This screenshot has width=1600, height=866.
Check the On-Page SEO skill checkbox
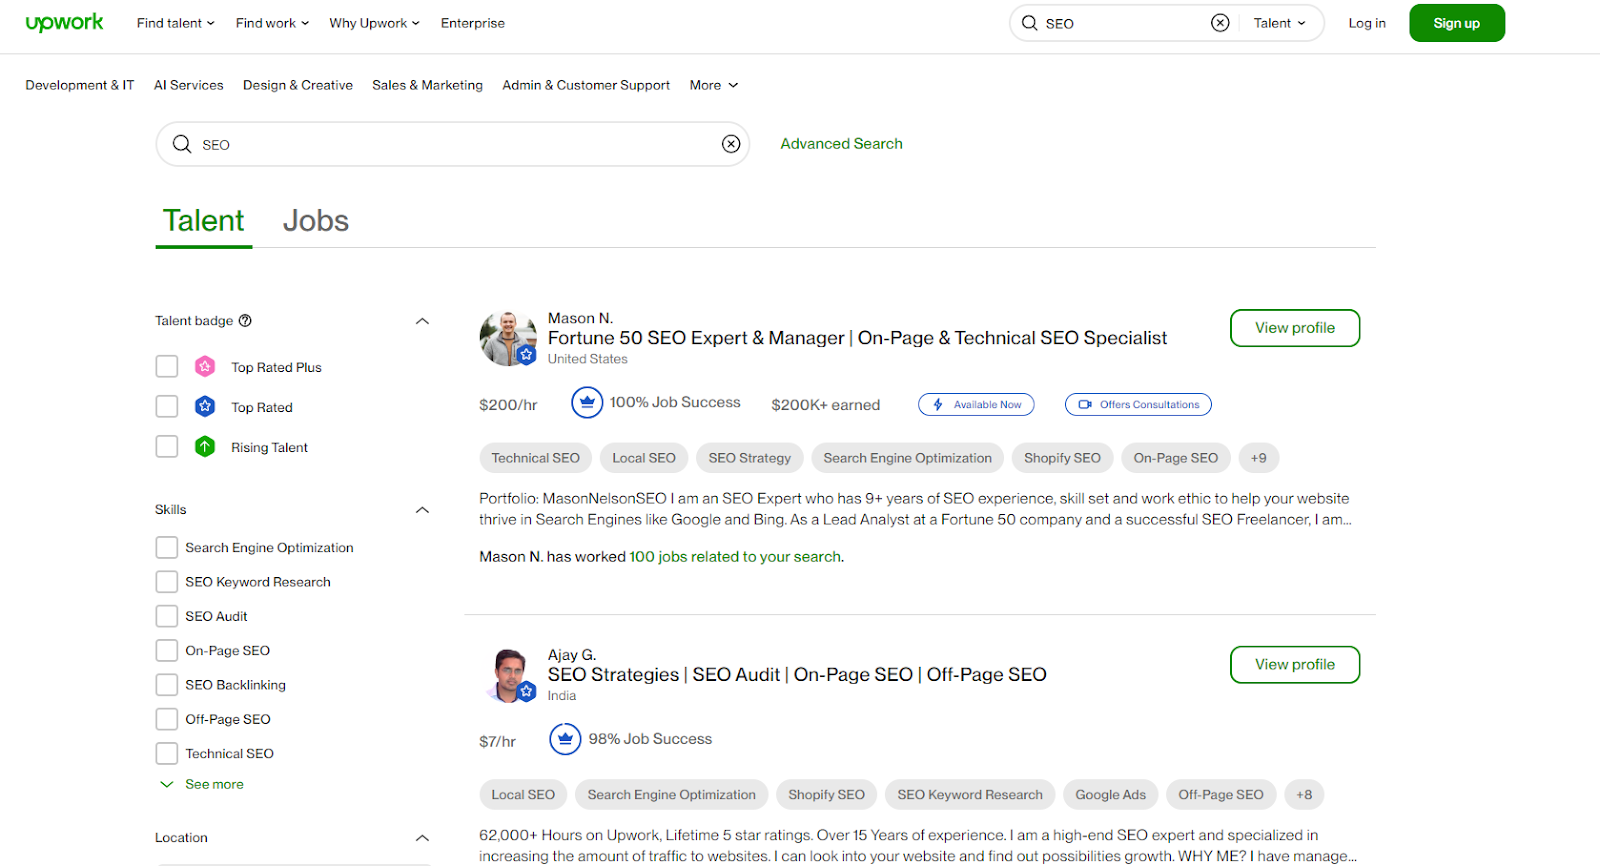167,651
